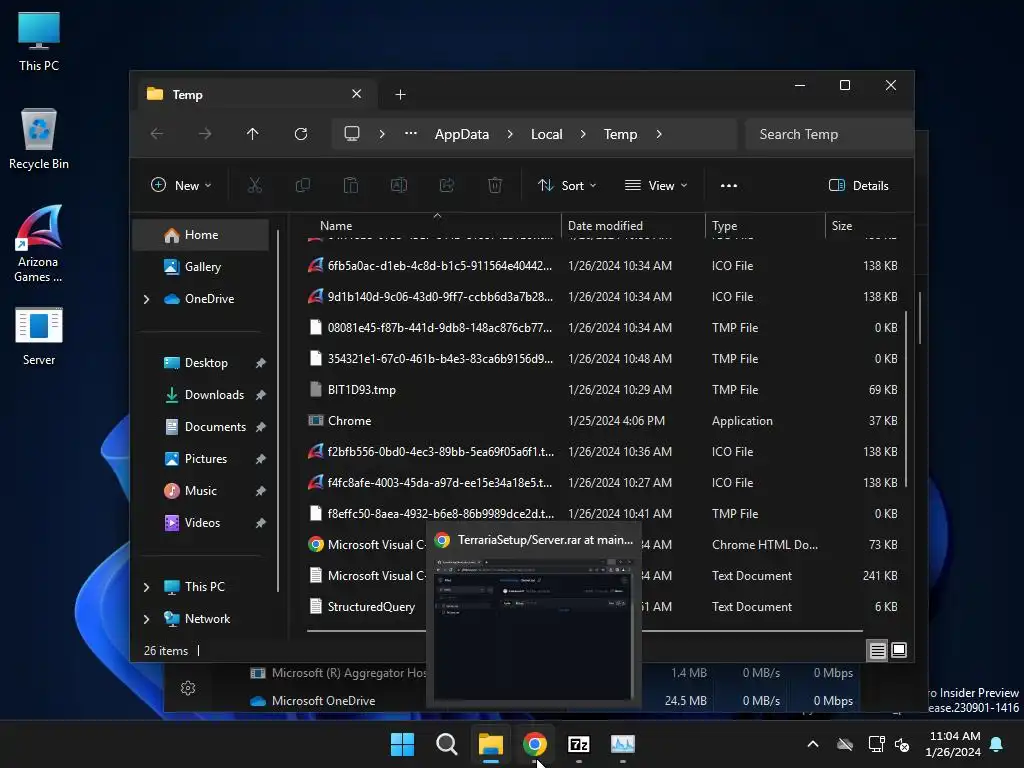Click the Delete trash icon in toolbar
This screenshot has height=768, width=1024.
(495, 185)
